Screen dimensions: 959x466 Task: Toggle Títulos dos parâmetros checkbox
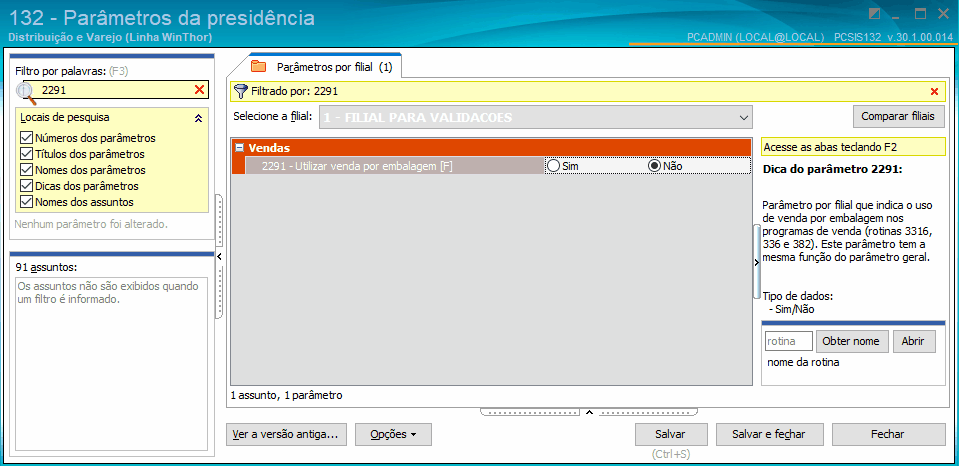click(x=26, y=153)
